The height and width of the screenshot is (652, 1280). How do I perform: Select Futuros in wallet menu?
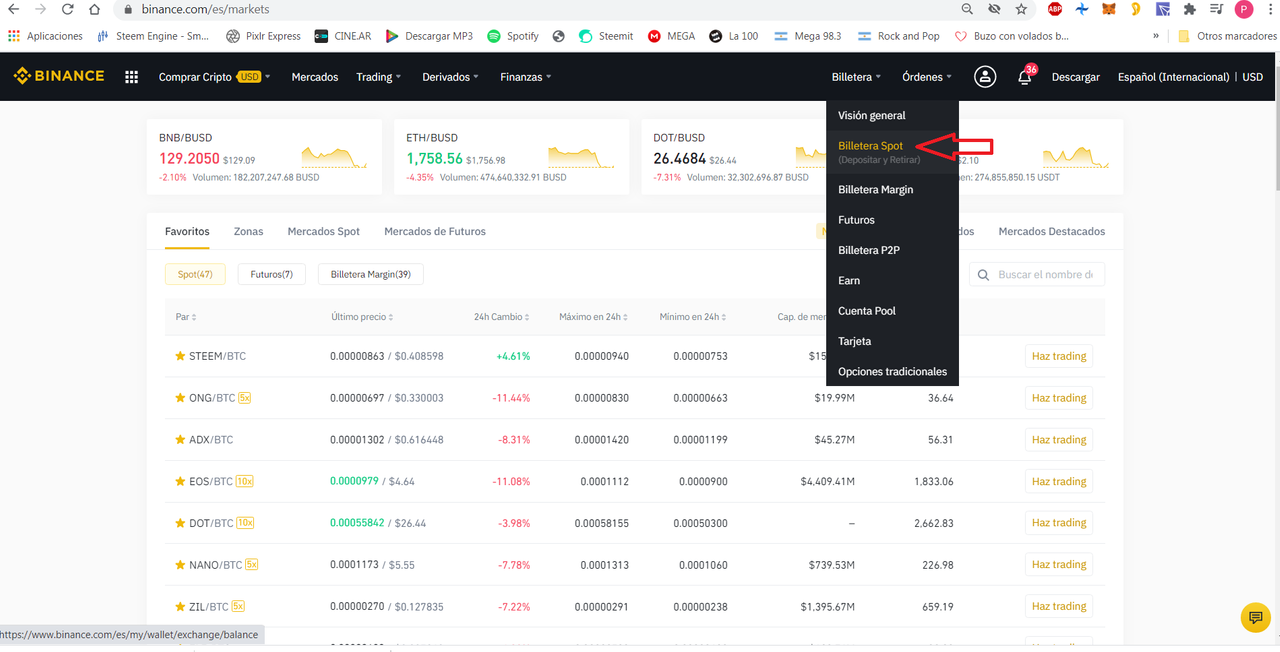click(892, 220)
